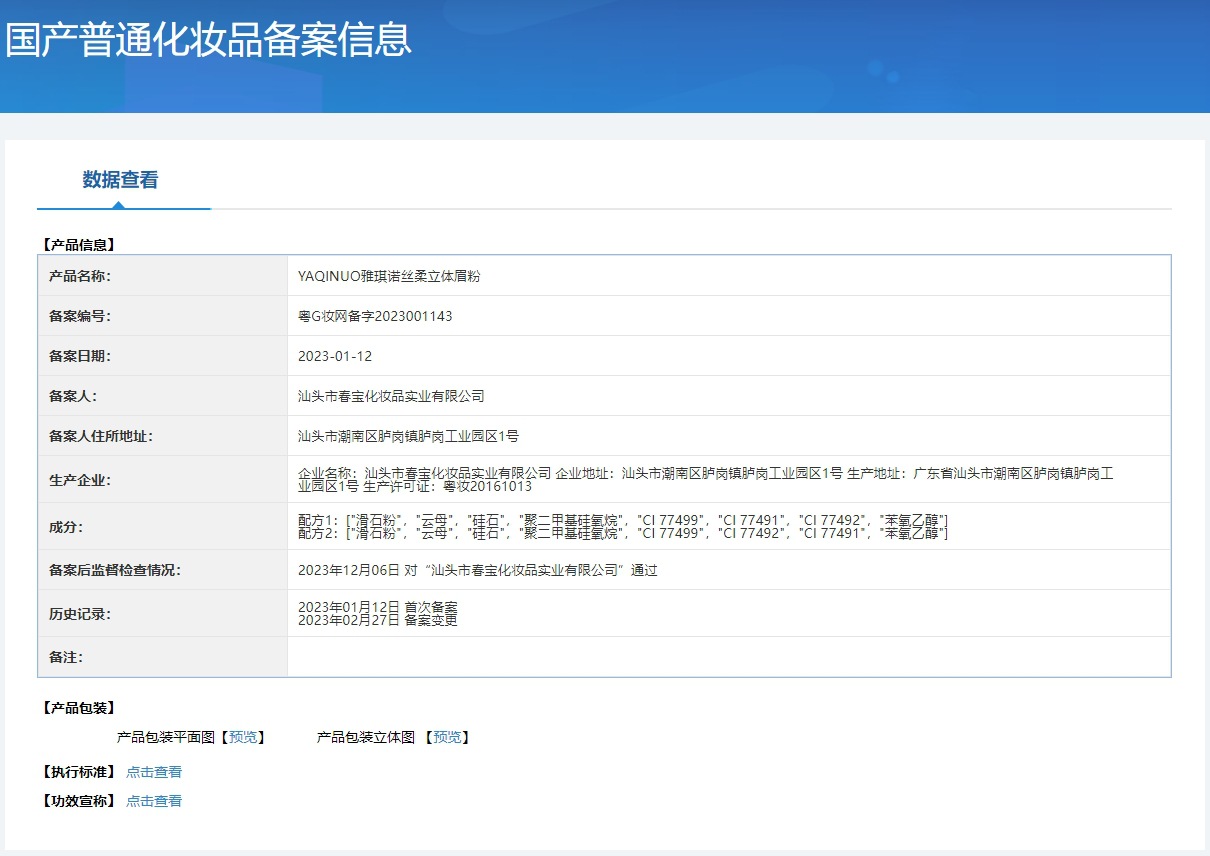Select filer name 汕头市春宝化妆品实业有限公司
This screenshot has height=856, width=1210.
click(x=391, y=396)
